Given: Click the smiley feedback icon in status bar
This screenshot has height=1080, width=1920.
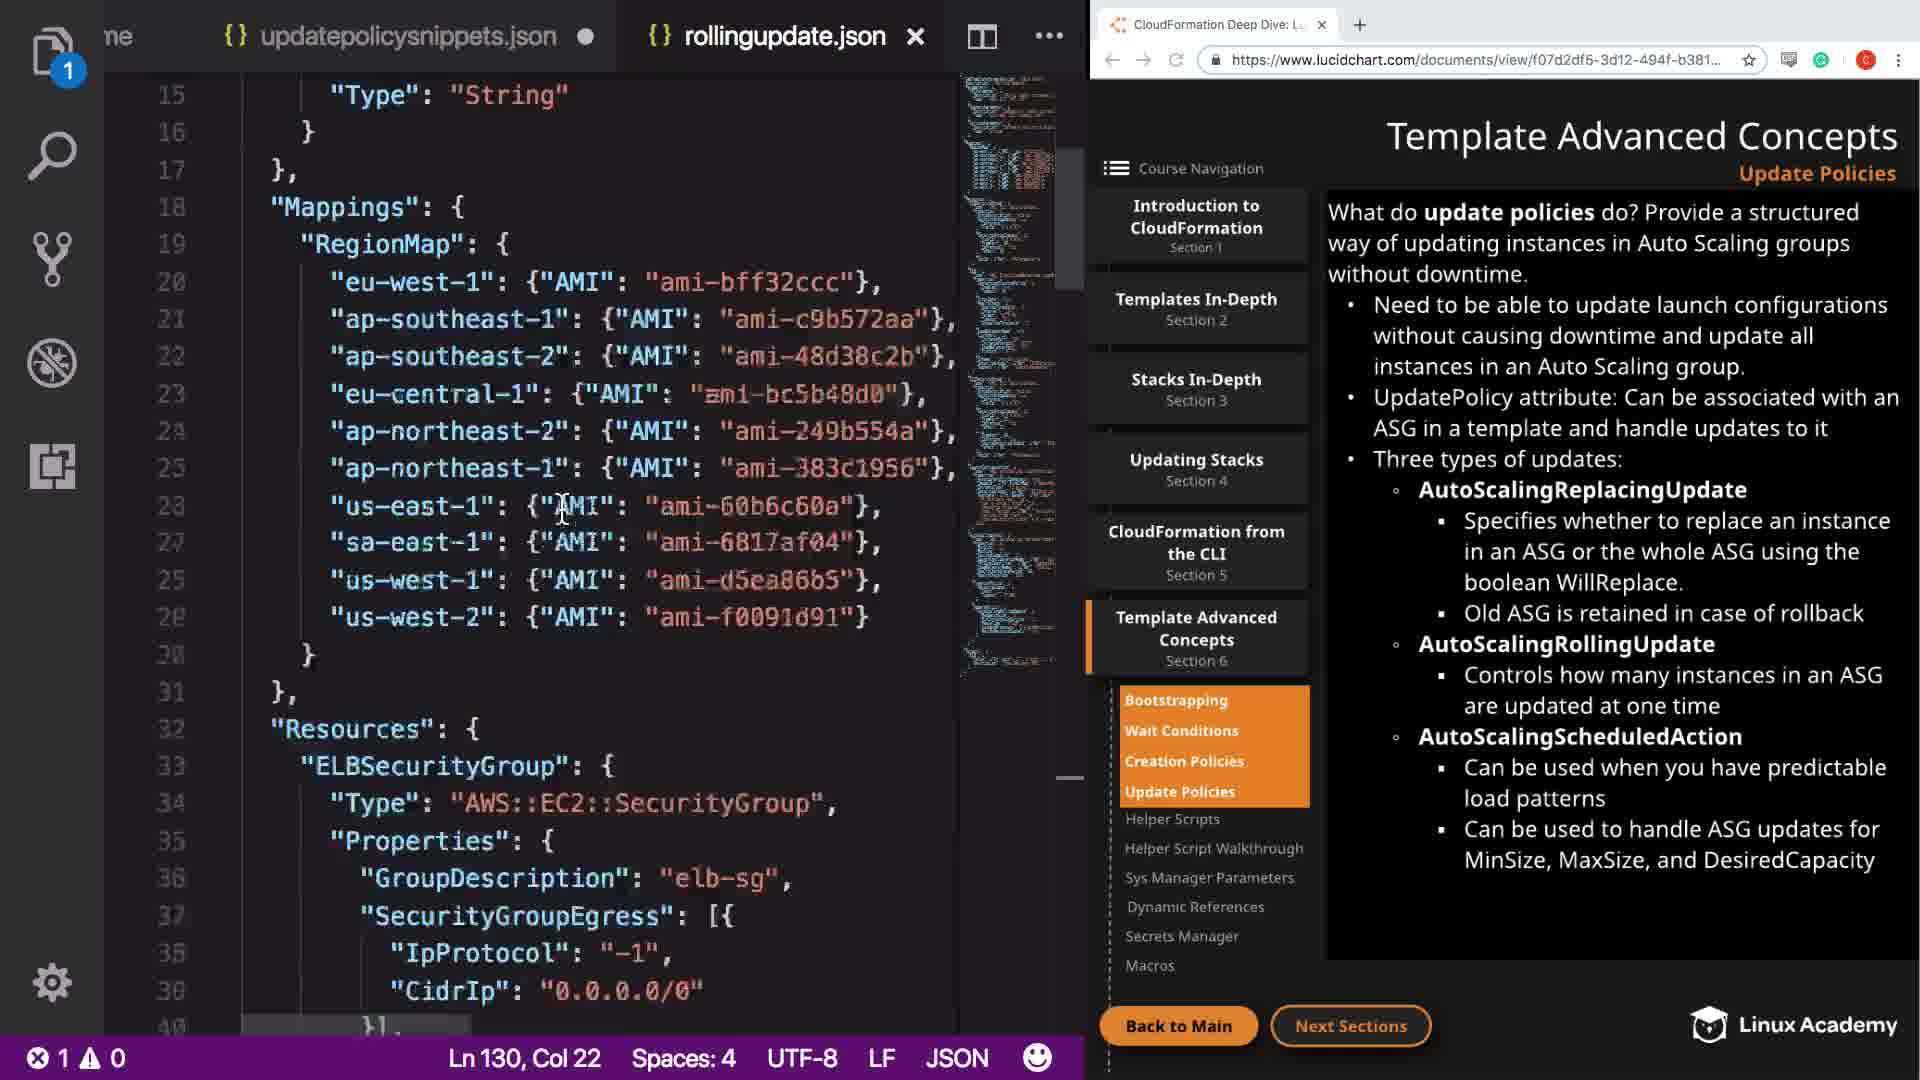Looking at the screenshot, I should [1037, 1058].
